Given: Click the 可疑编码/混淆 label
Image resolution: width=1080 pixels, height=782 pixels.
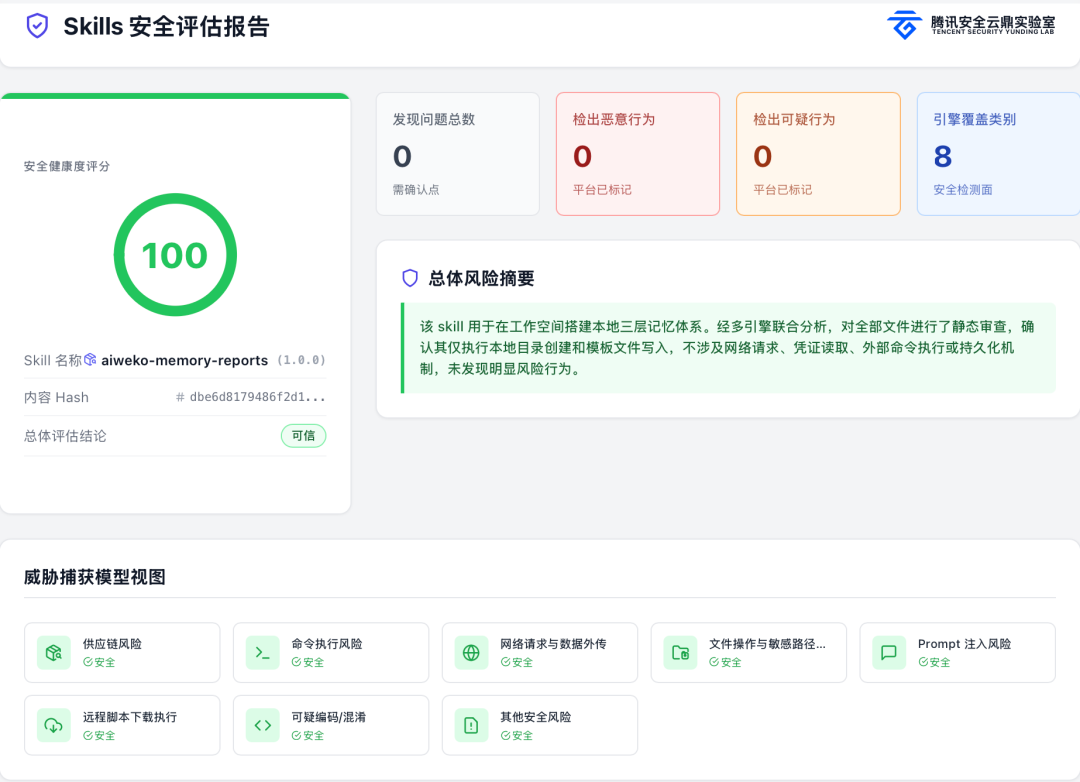Looking at the screenshot, I should 329,717.
